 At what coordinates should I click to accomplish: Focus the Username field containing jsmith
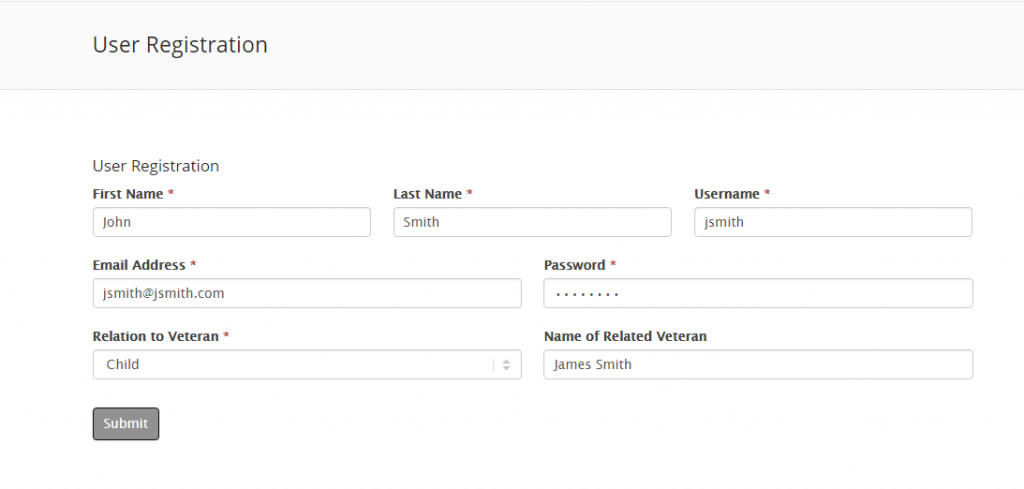[x=833, y=222]
